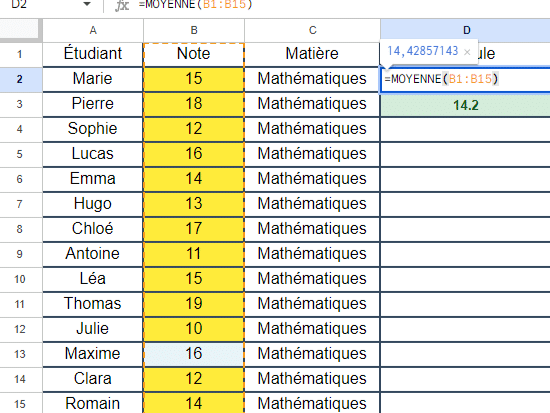
Task: Select column A header
Action: coord(93,31)
